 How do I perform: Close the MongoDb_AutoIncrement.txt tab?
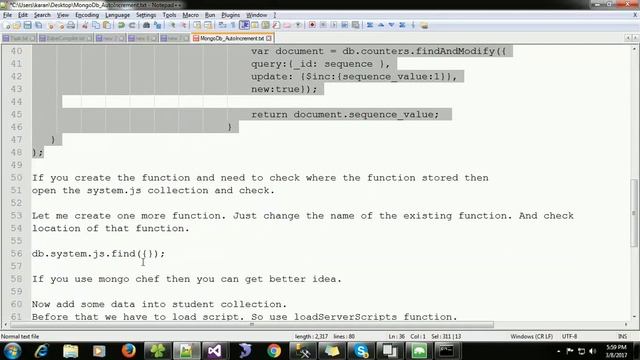[x=269, y=38]
